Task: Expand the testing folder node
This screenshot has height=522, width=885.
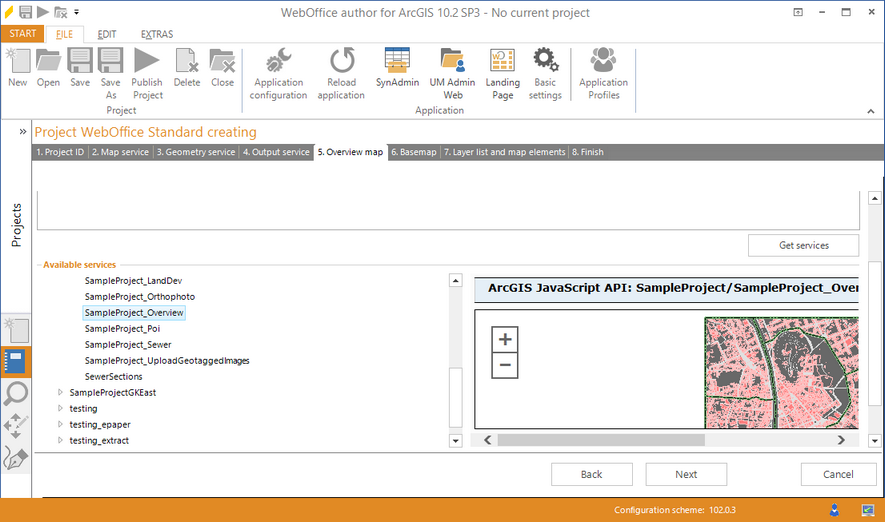Action: pyautogui.click(x=60, y=408)
